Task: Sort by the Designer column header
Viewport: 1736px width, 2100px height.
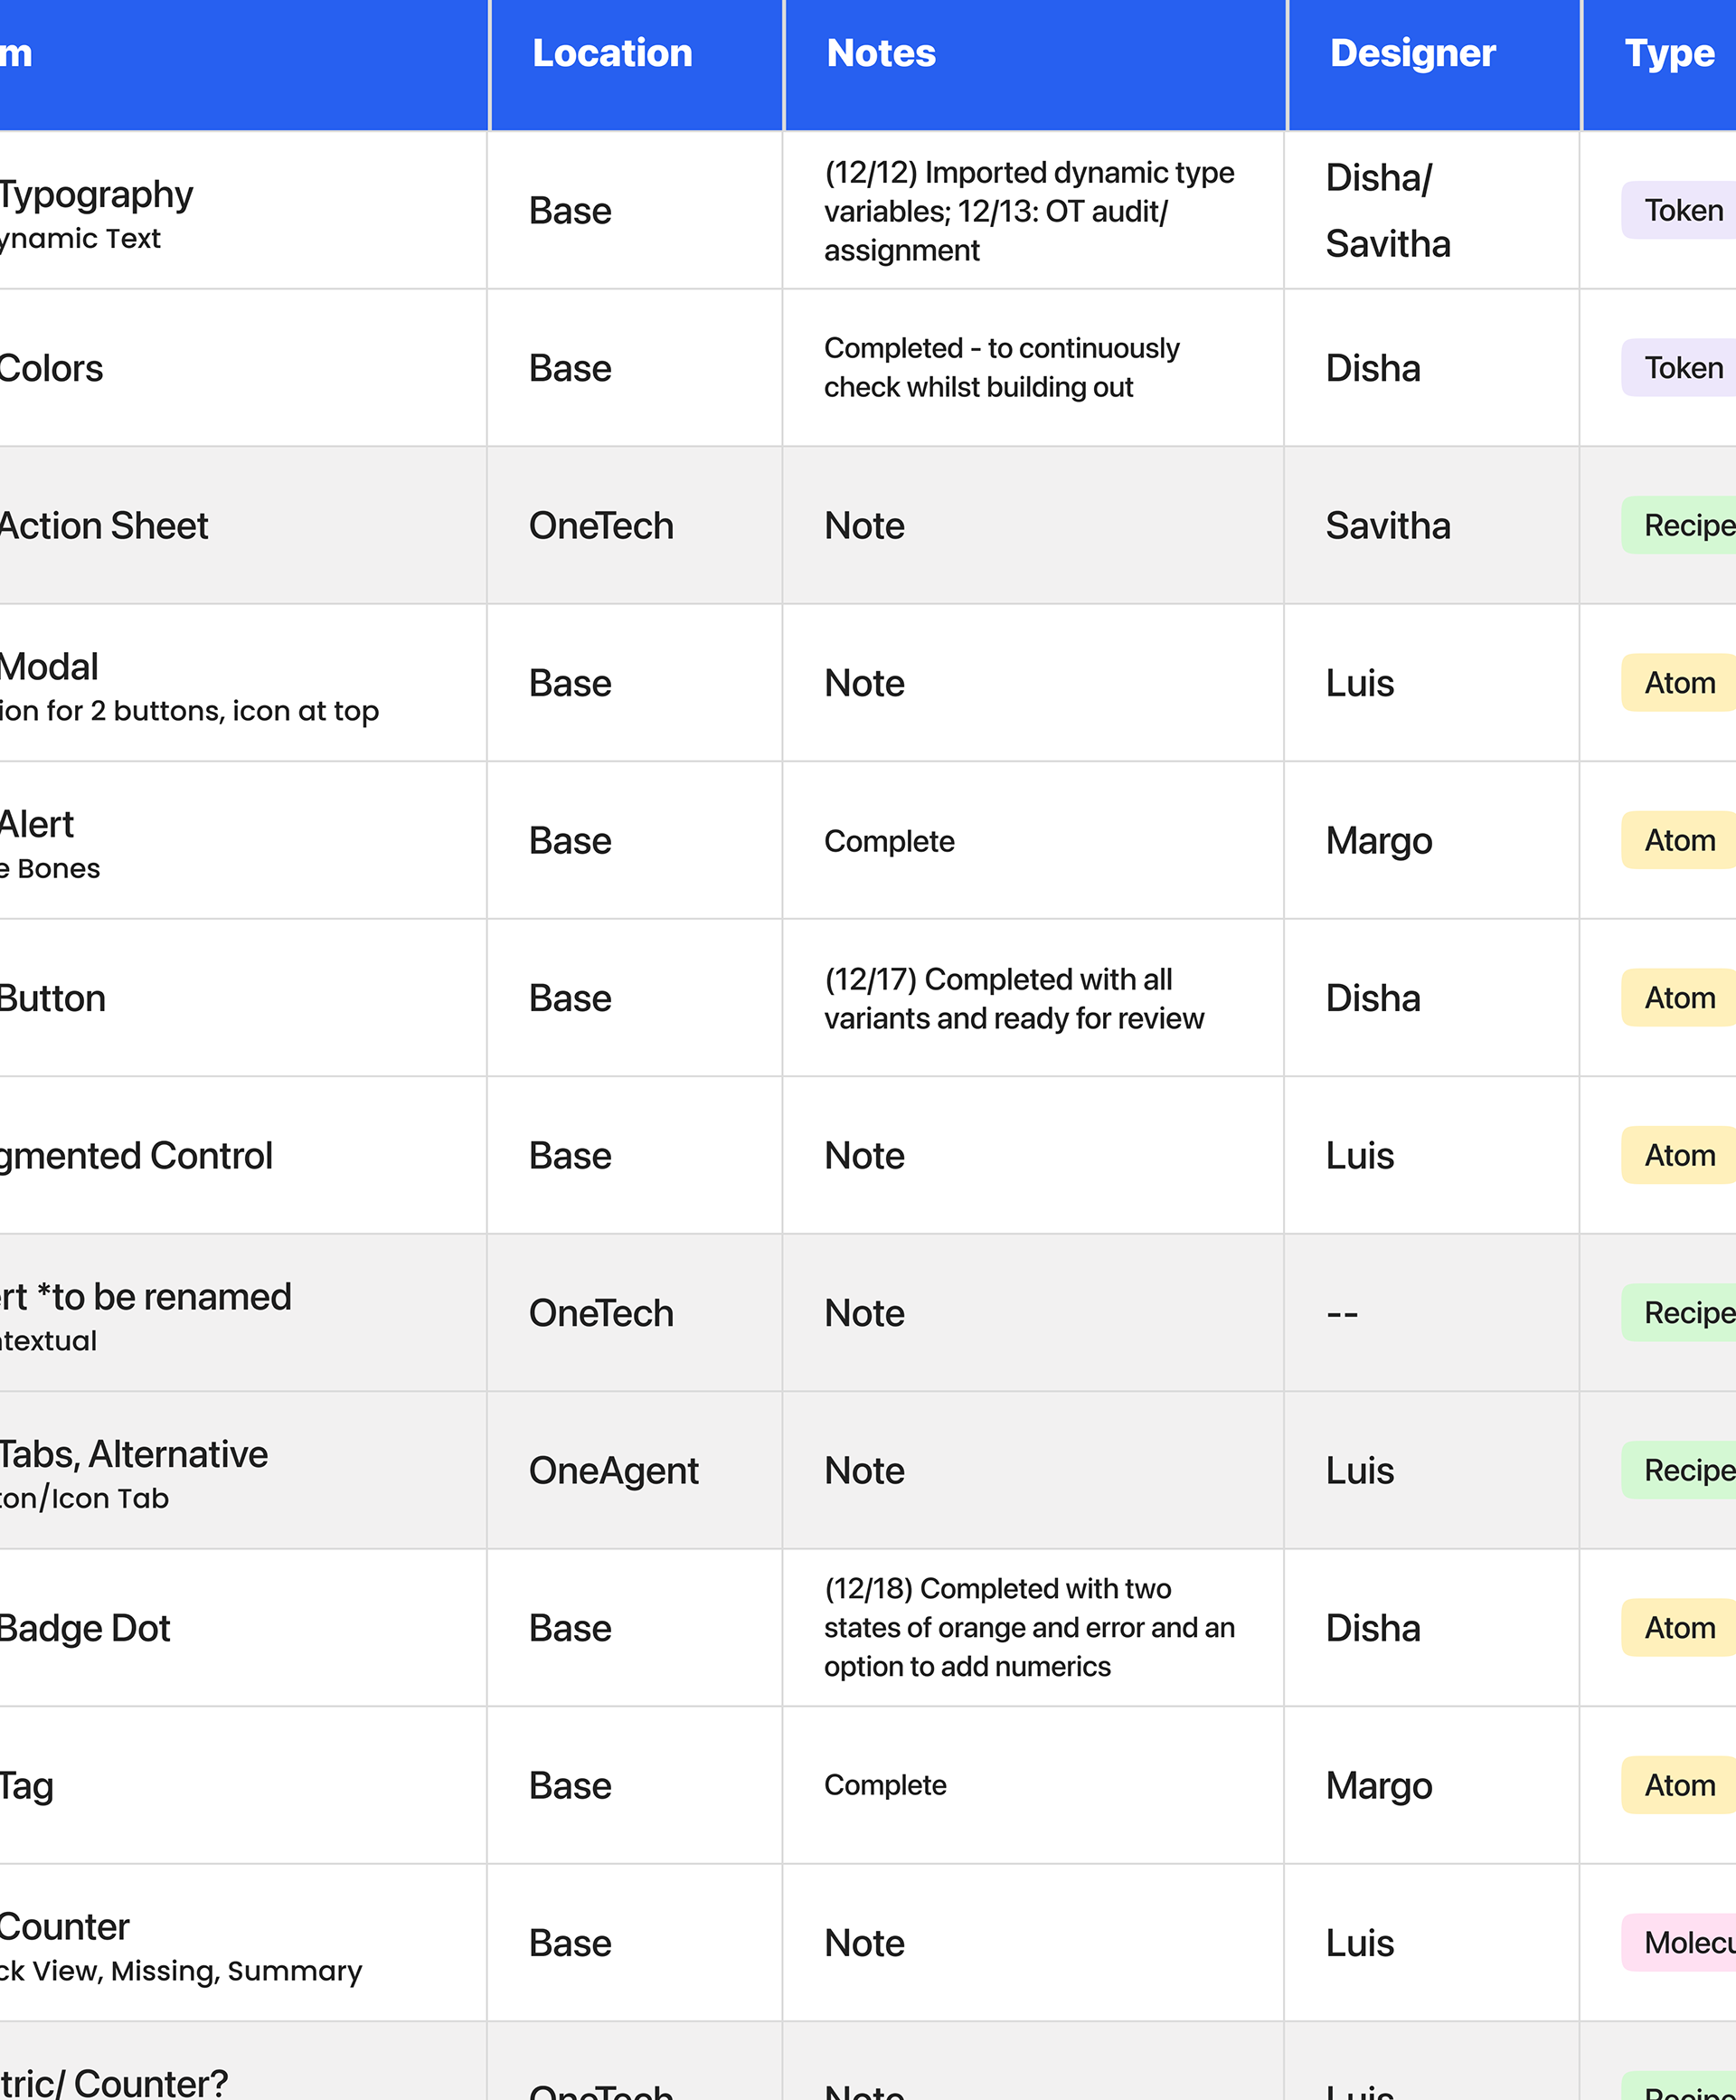Action: [1412, 53]
